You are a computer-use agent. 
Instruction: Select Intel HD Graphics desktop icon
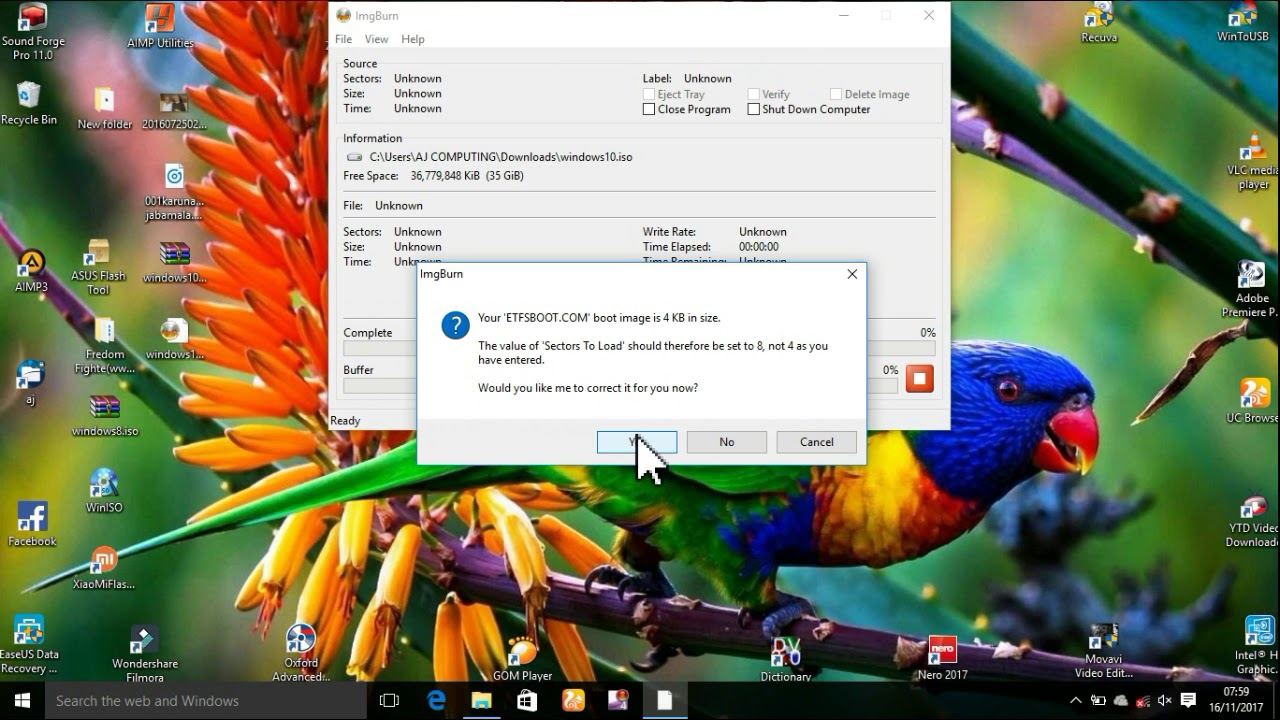point(1258,645)
